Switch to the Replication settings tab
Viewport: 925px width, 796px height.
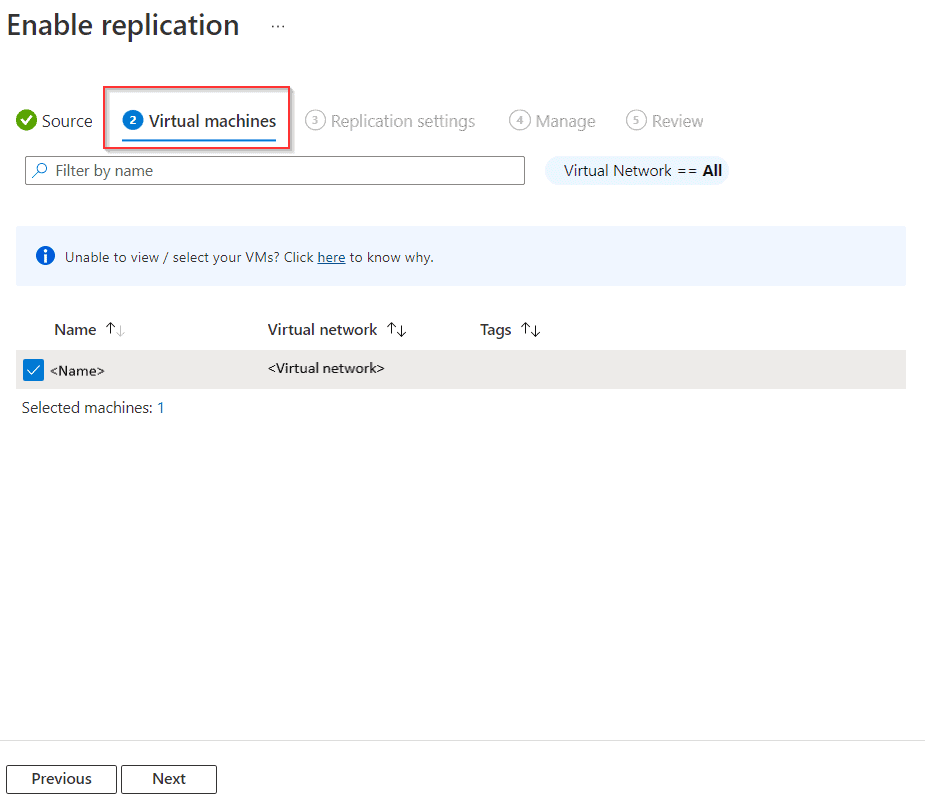point(390,120)
